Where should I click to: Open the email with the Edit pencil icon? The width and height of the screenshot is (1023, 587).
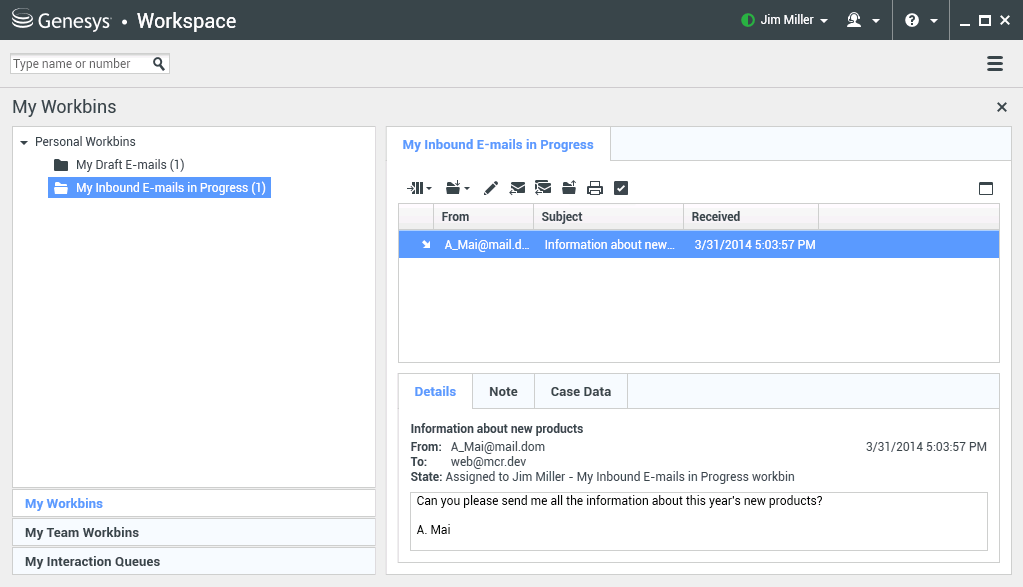[489, 187]
